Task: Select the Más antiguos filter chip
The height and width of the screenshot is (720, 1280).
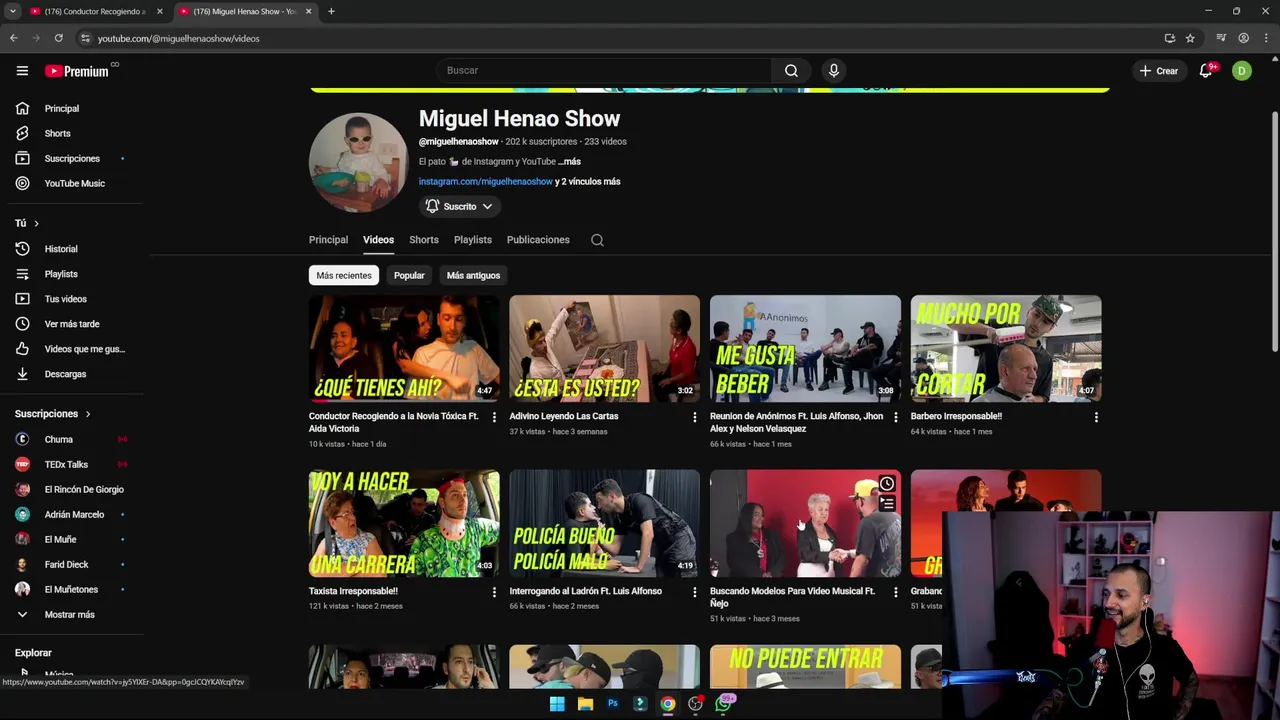Action: 473,275
